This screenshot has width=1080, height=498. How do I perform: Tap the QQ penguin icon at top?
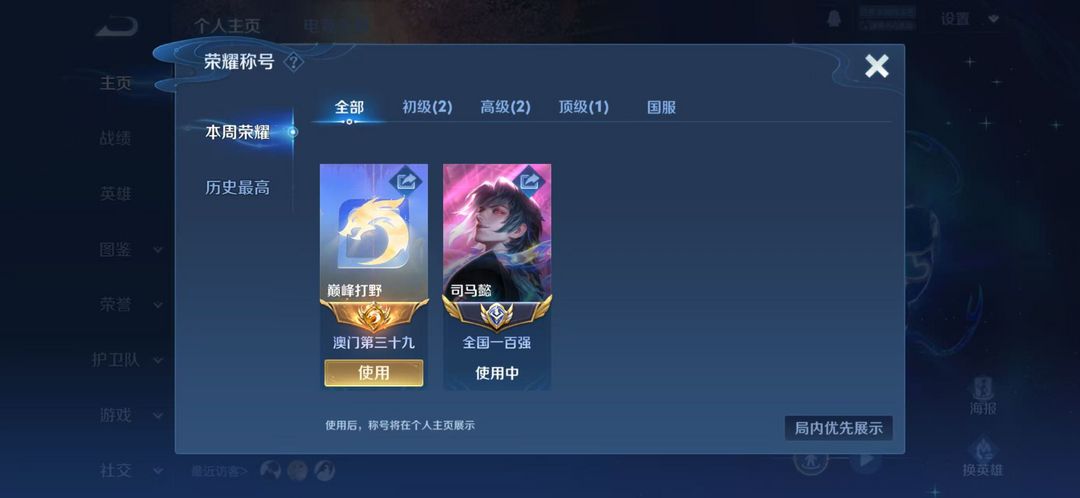(833, 19)
